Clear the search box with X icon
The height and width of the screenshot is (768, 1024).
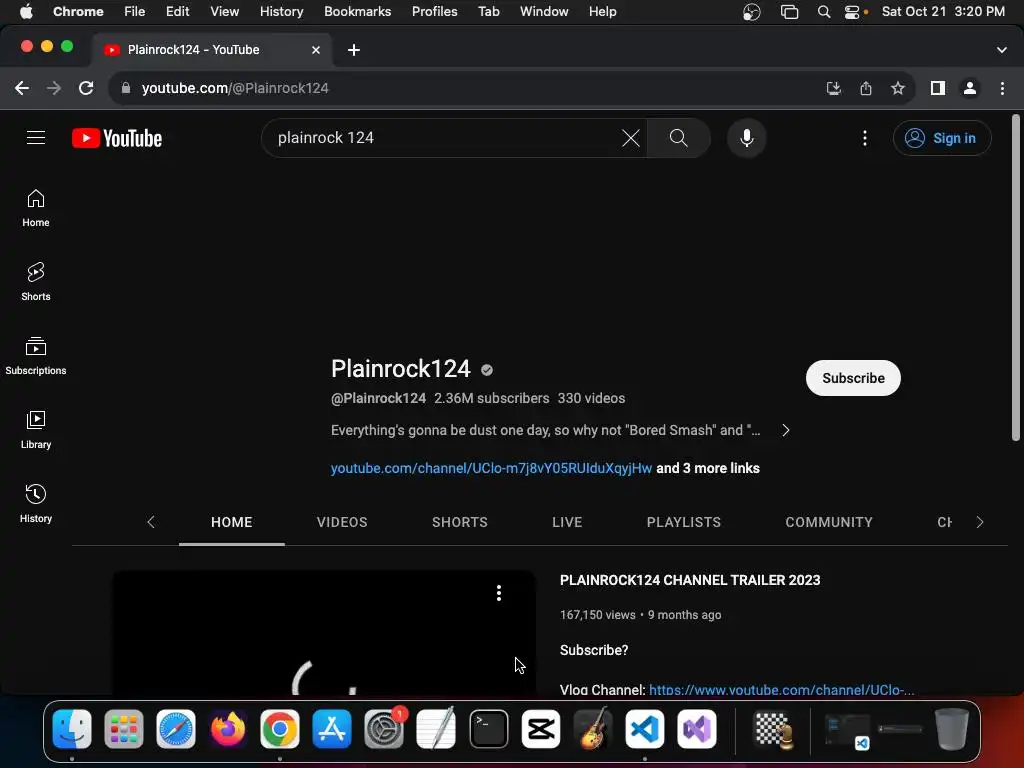point(630,138)
